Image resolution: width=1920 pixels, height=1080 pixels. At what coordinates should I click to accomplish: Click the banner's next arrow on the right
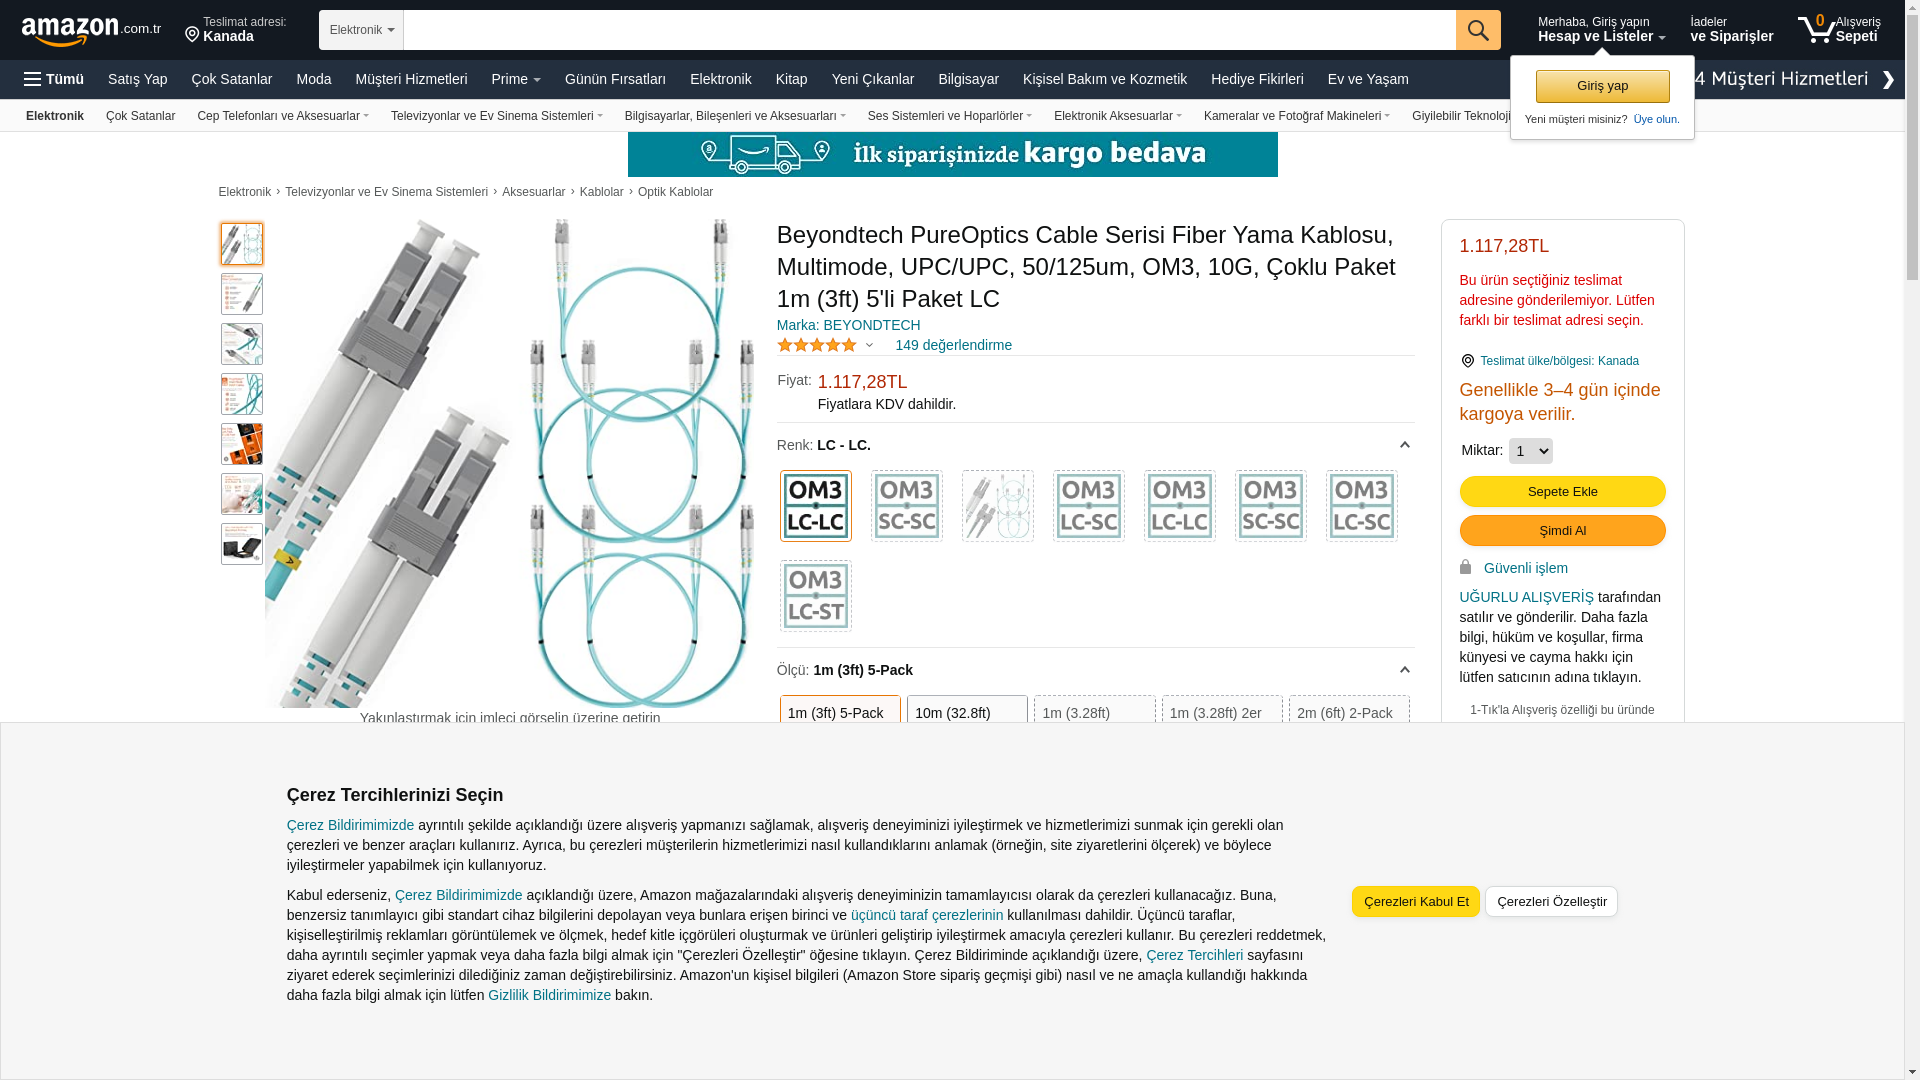[1888, 80]
